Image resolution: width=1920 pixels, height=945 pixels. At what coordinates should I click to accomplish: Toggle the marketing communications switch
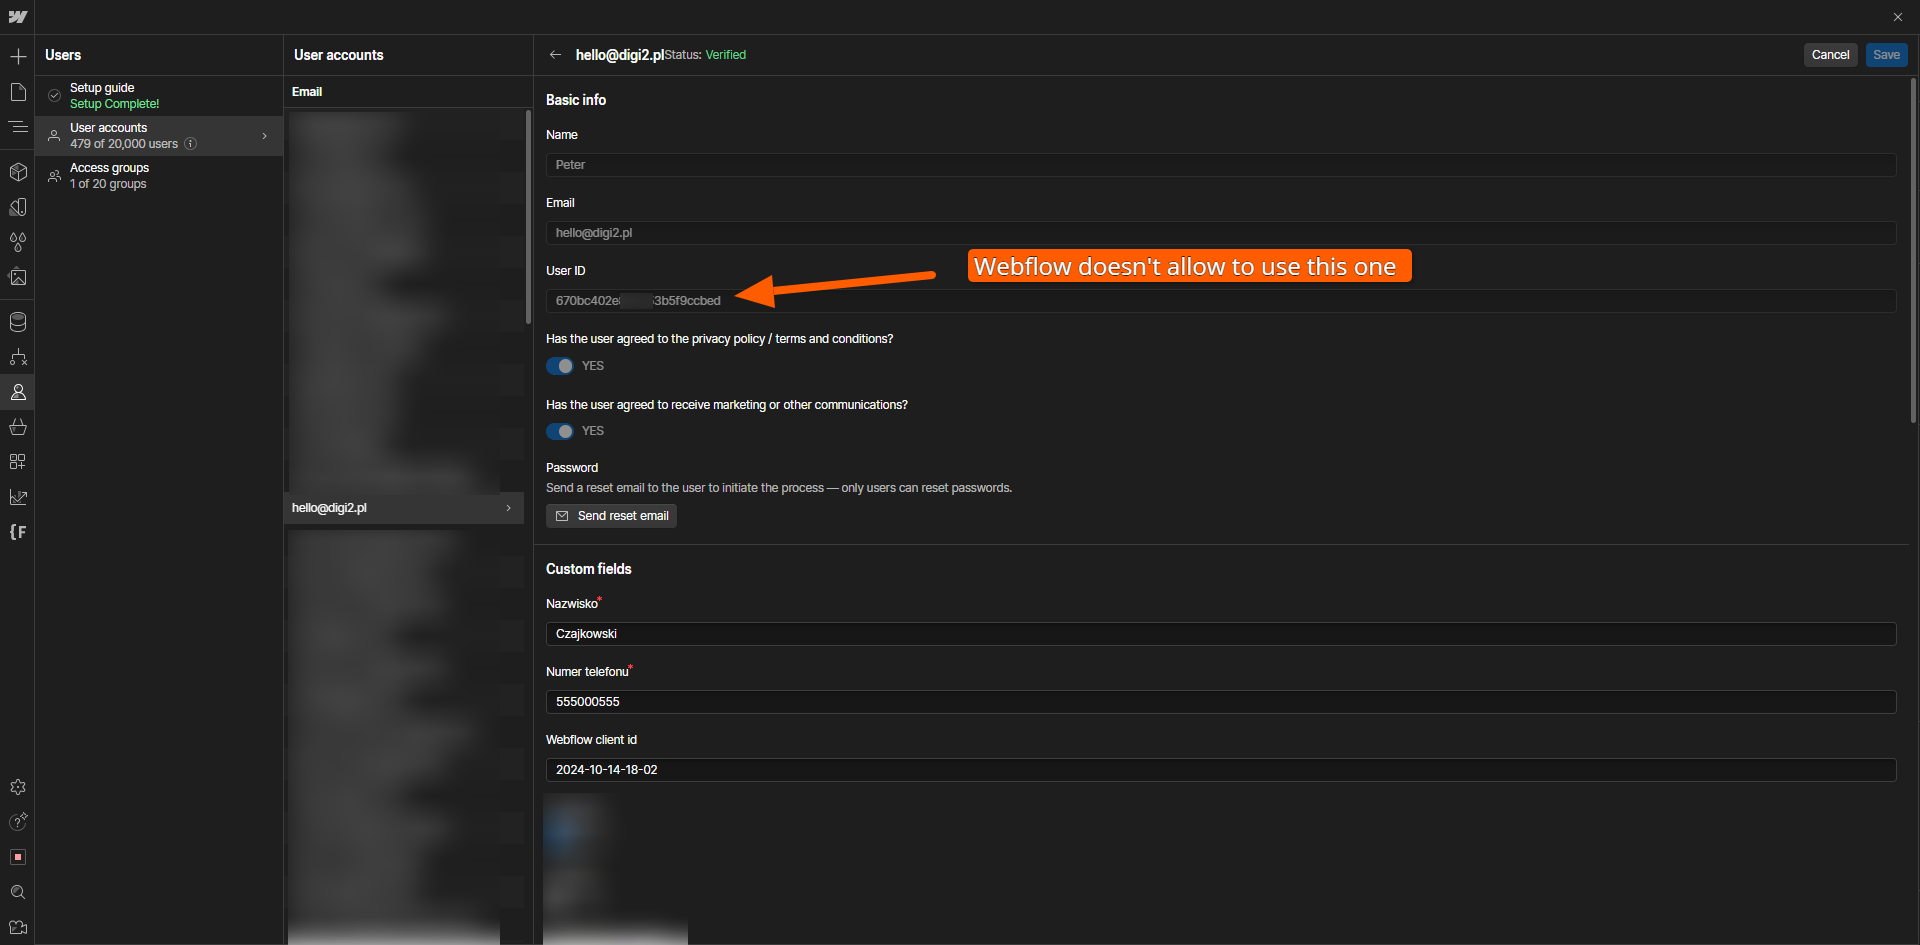tap(560, 431)
